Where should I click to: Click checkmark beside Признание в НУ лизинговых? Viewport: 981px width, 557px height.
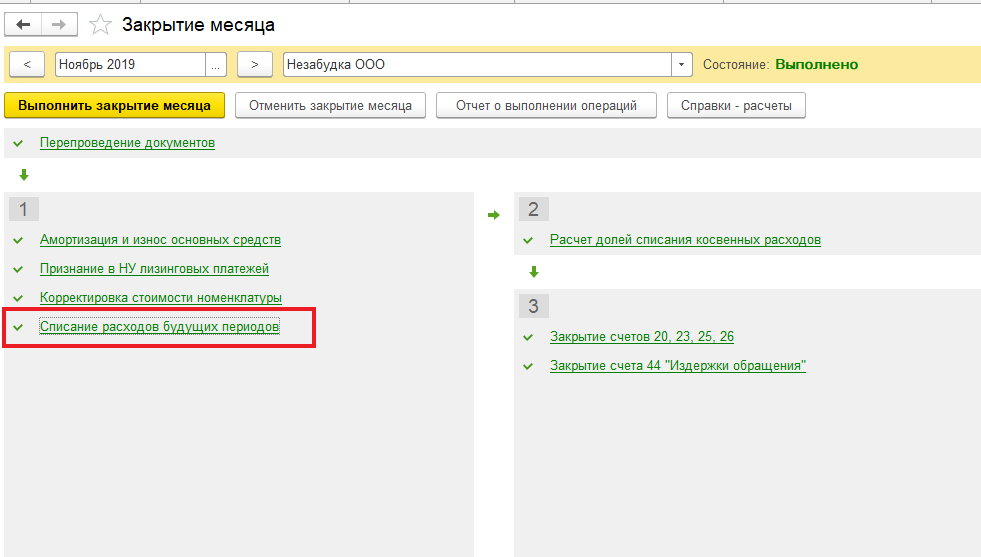pyautogui.click(x=18, y=269)
